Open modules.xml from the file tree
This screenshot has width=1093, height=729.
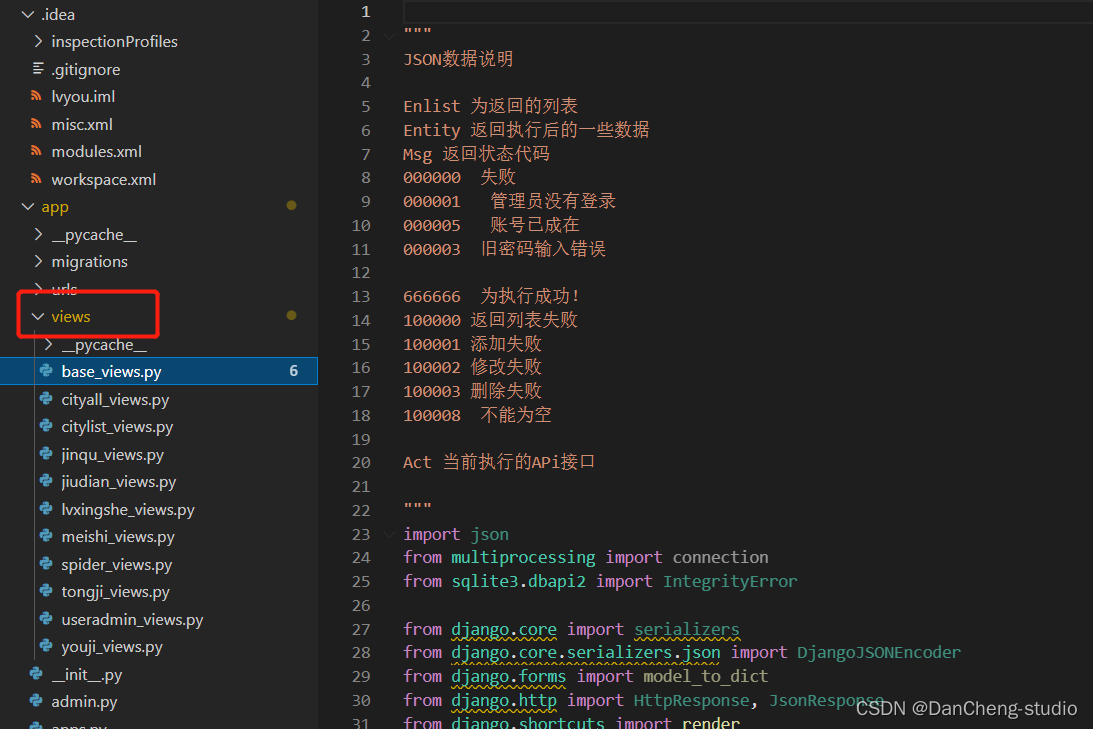96,152
